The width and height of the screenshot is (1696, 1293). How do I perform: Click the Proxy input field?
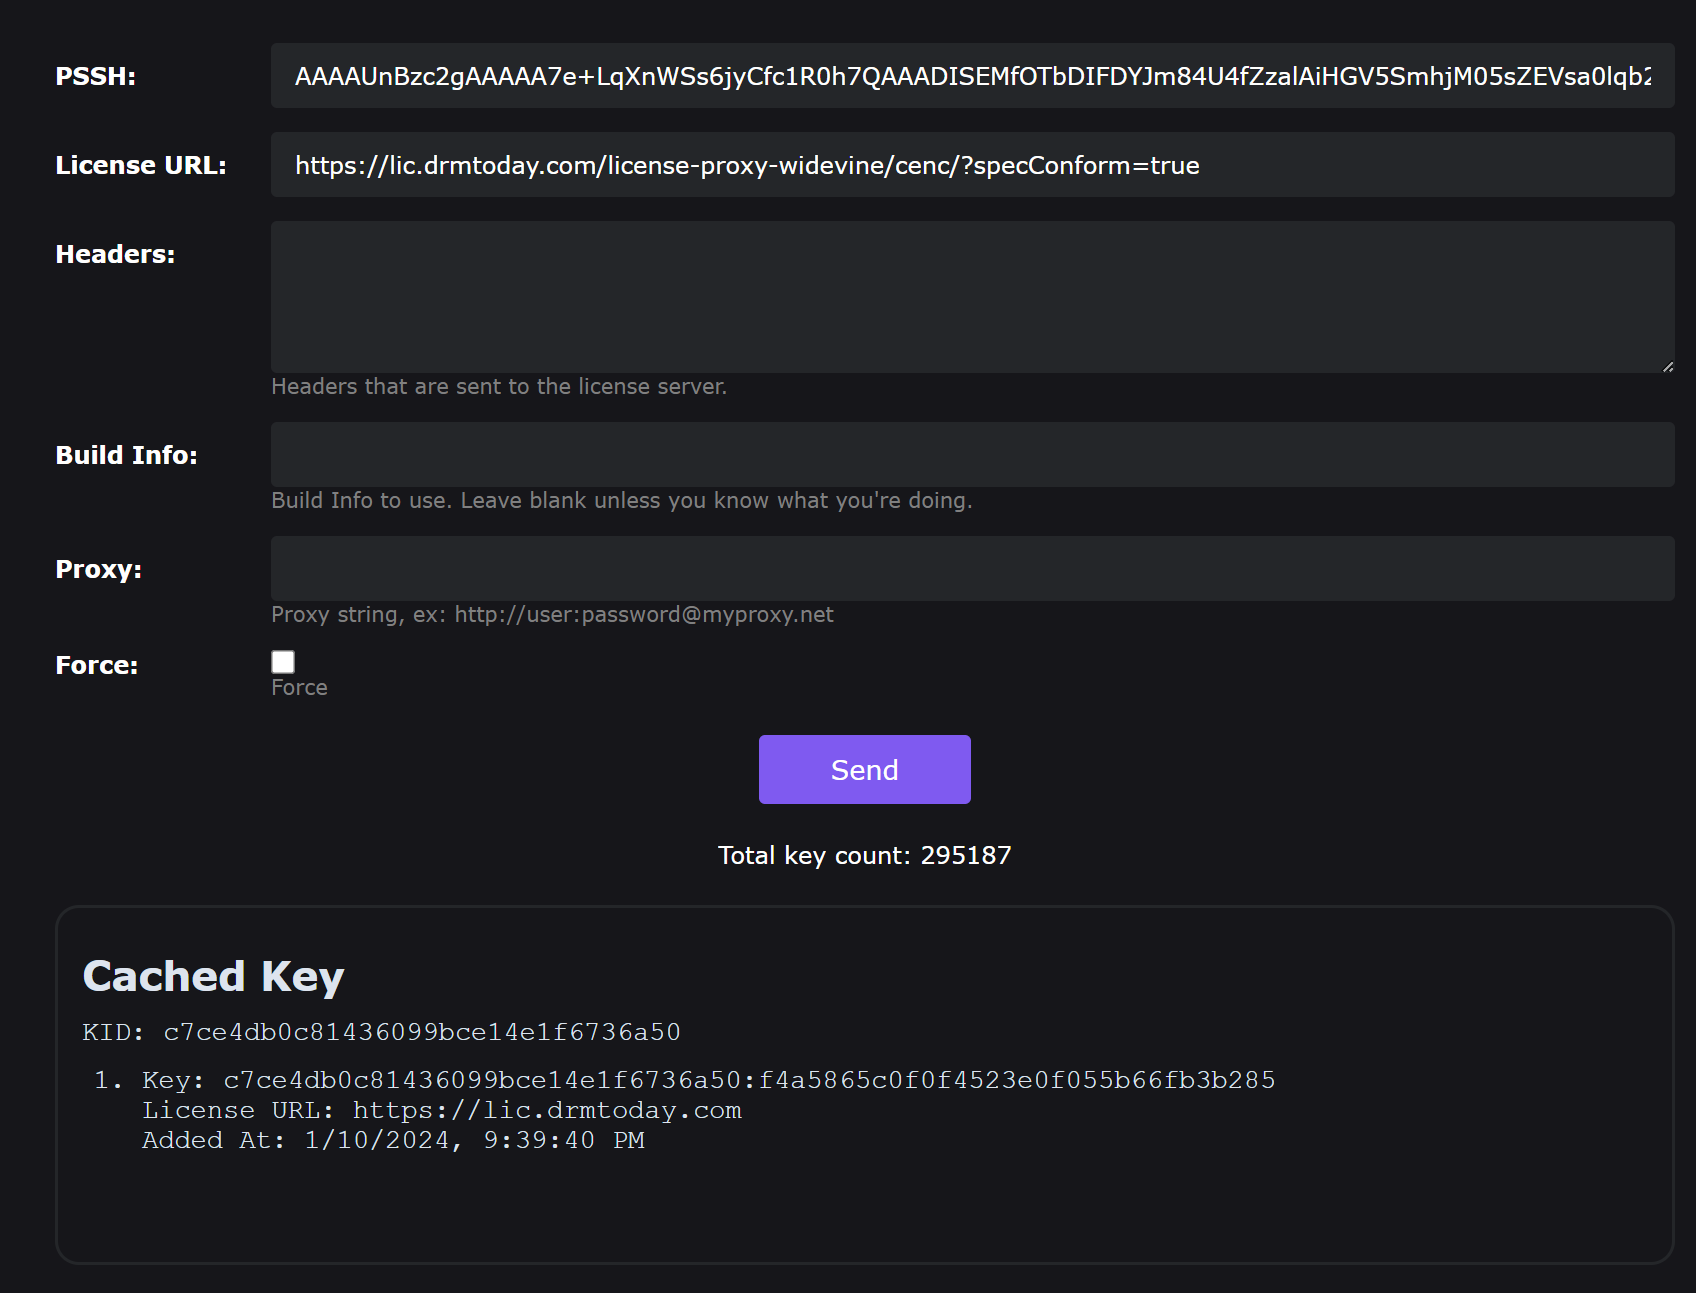(972, 569)
